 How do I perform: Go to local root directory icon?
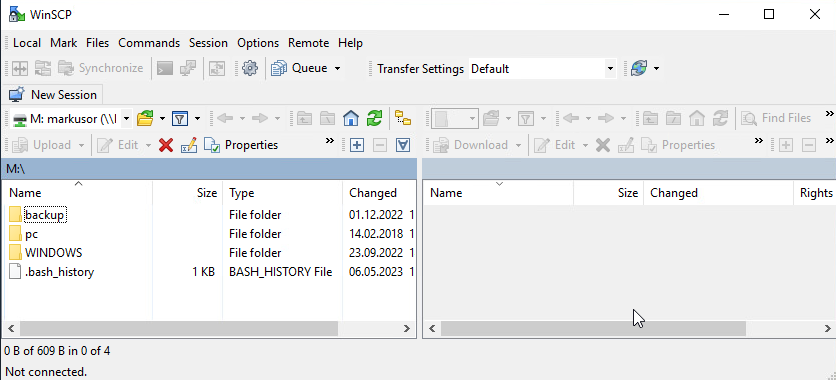click(x=327, y=118)
